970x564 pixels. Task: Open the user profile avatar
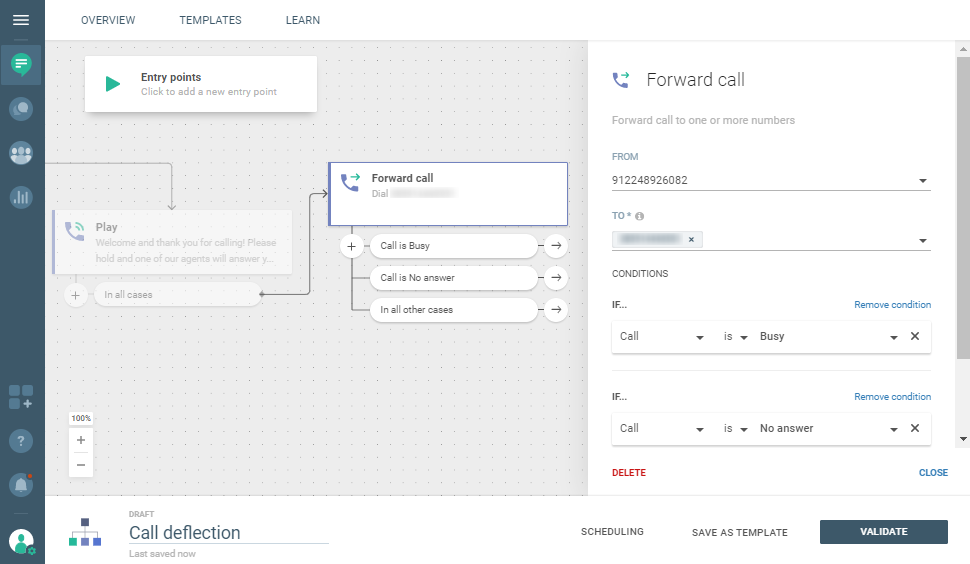tap(21, 541)
